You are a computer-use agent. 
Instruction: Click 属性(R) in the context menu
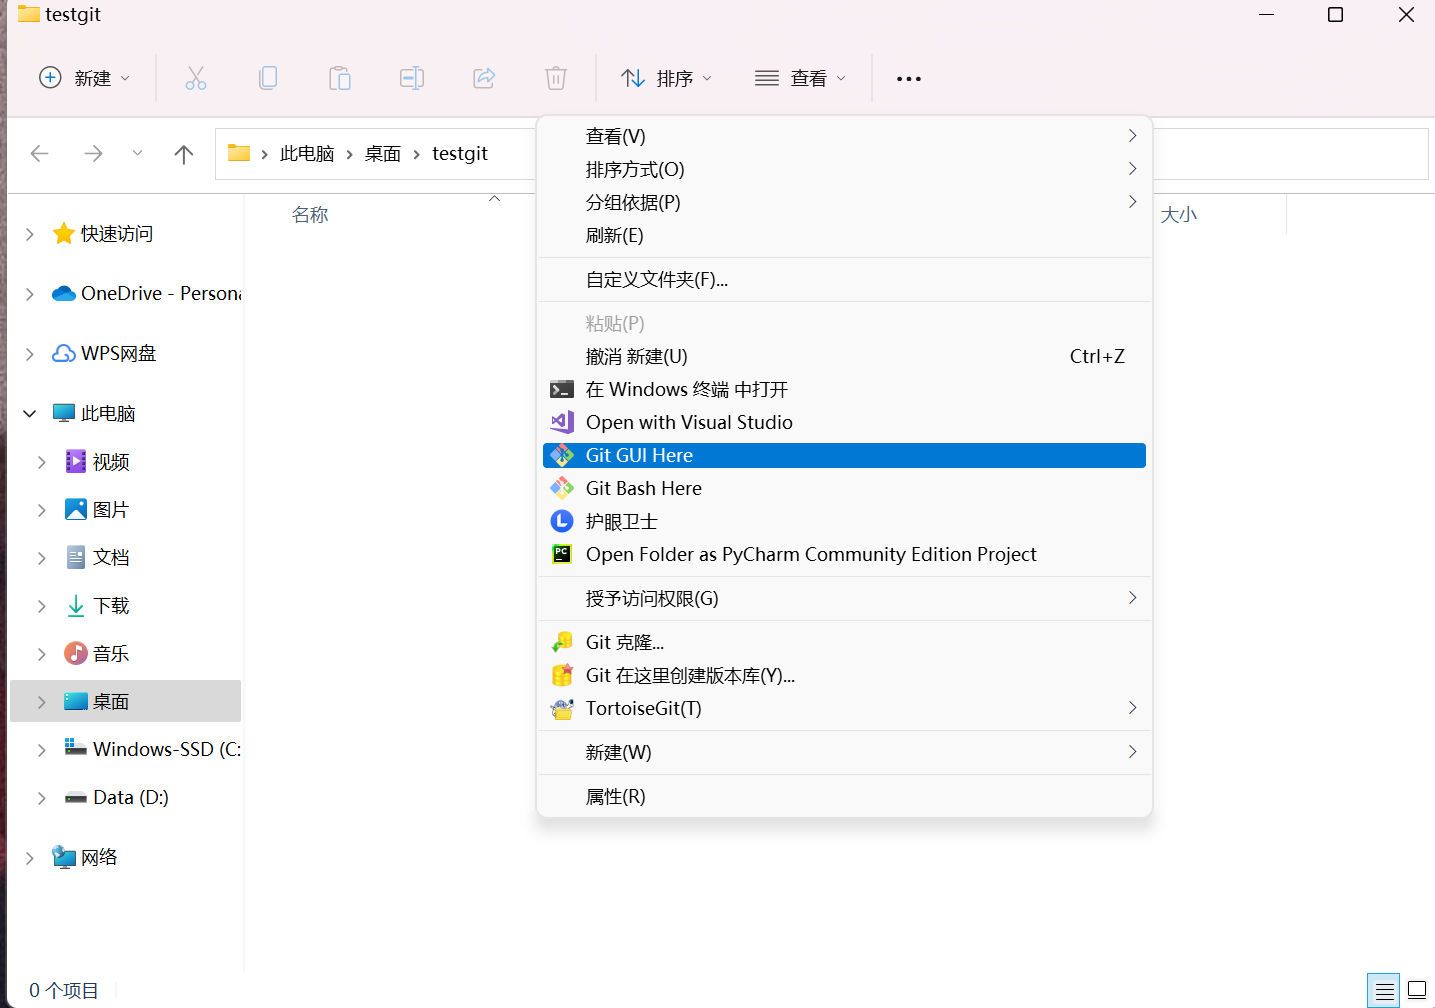coord(615,796)
